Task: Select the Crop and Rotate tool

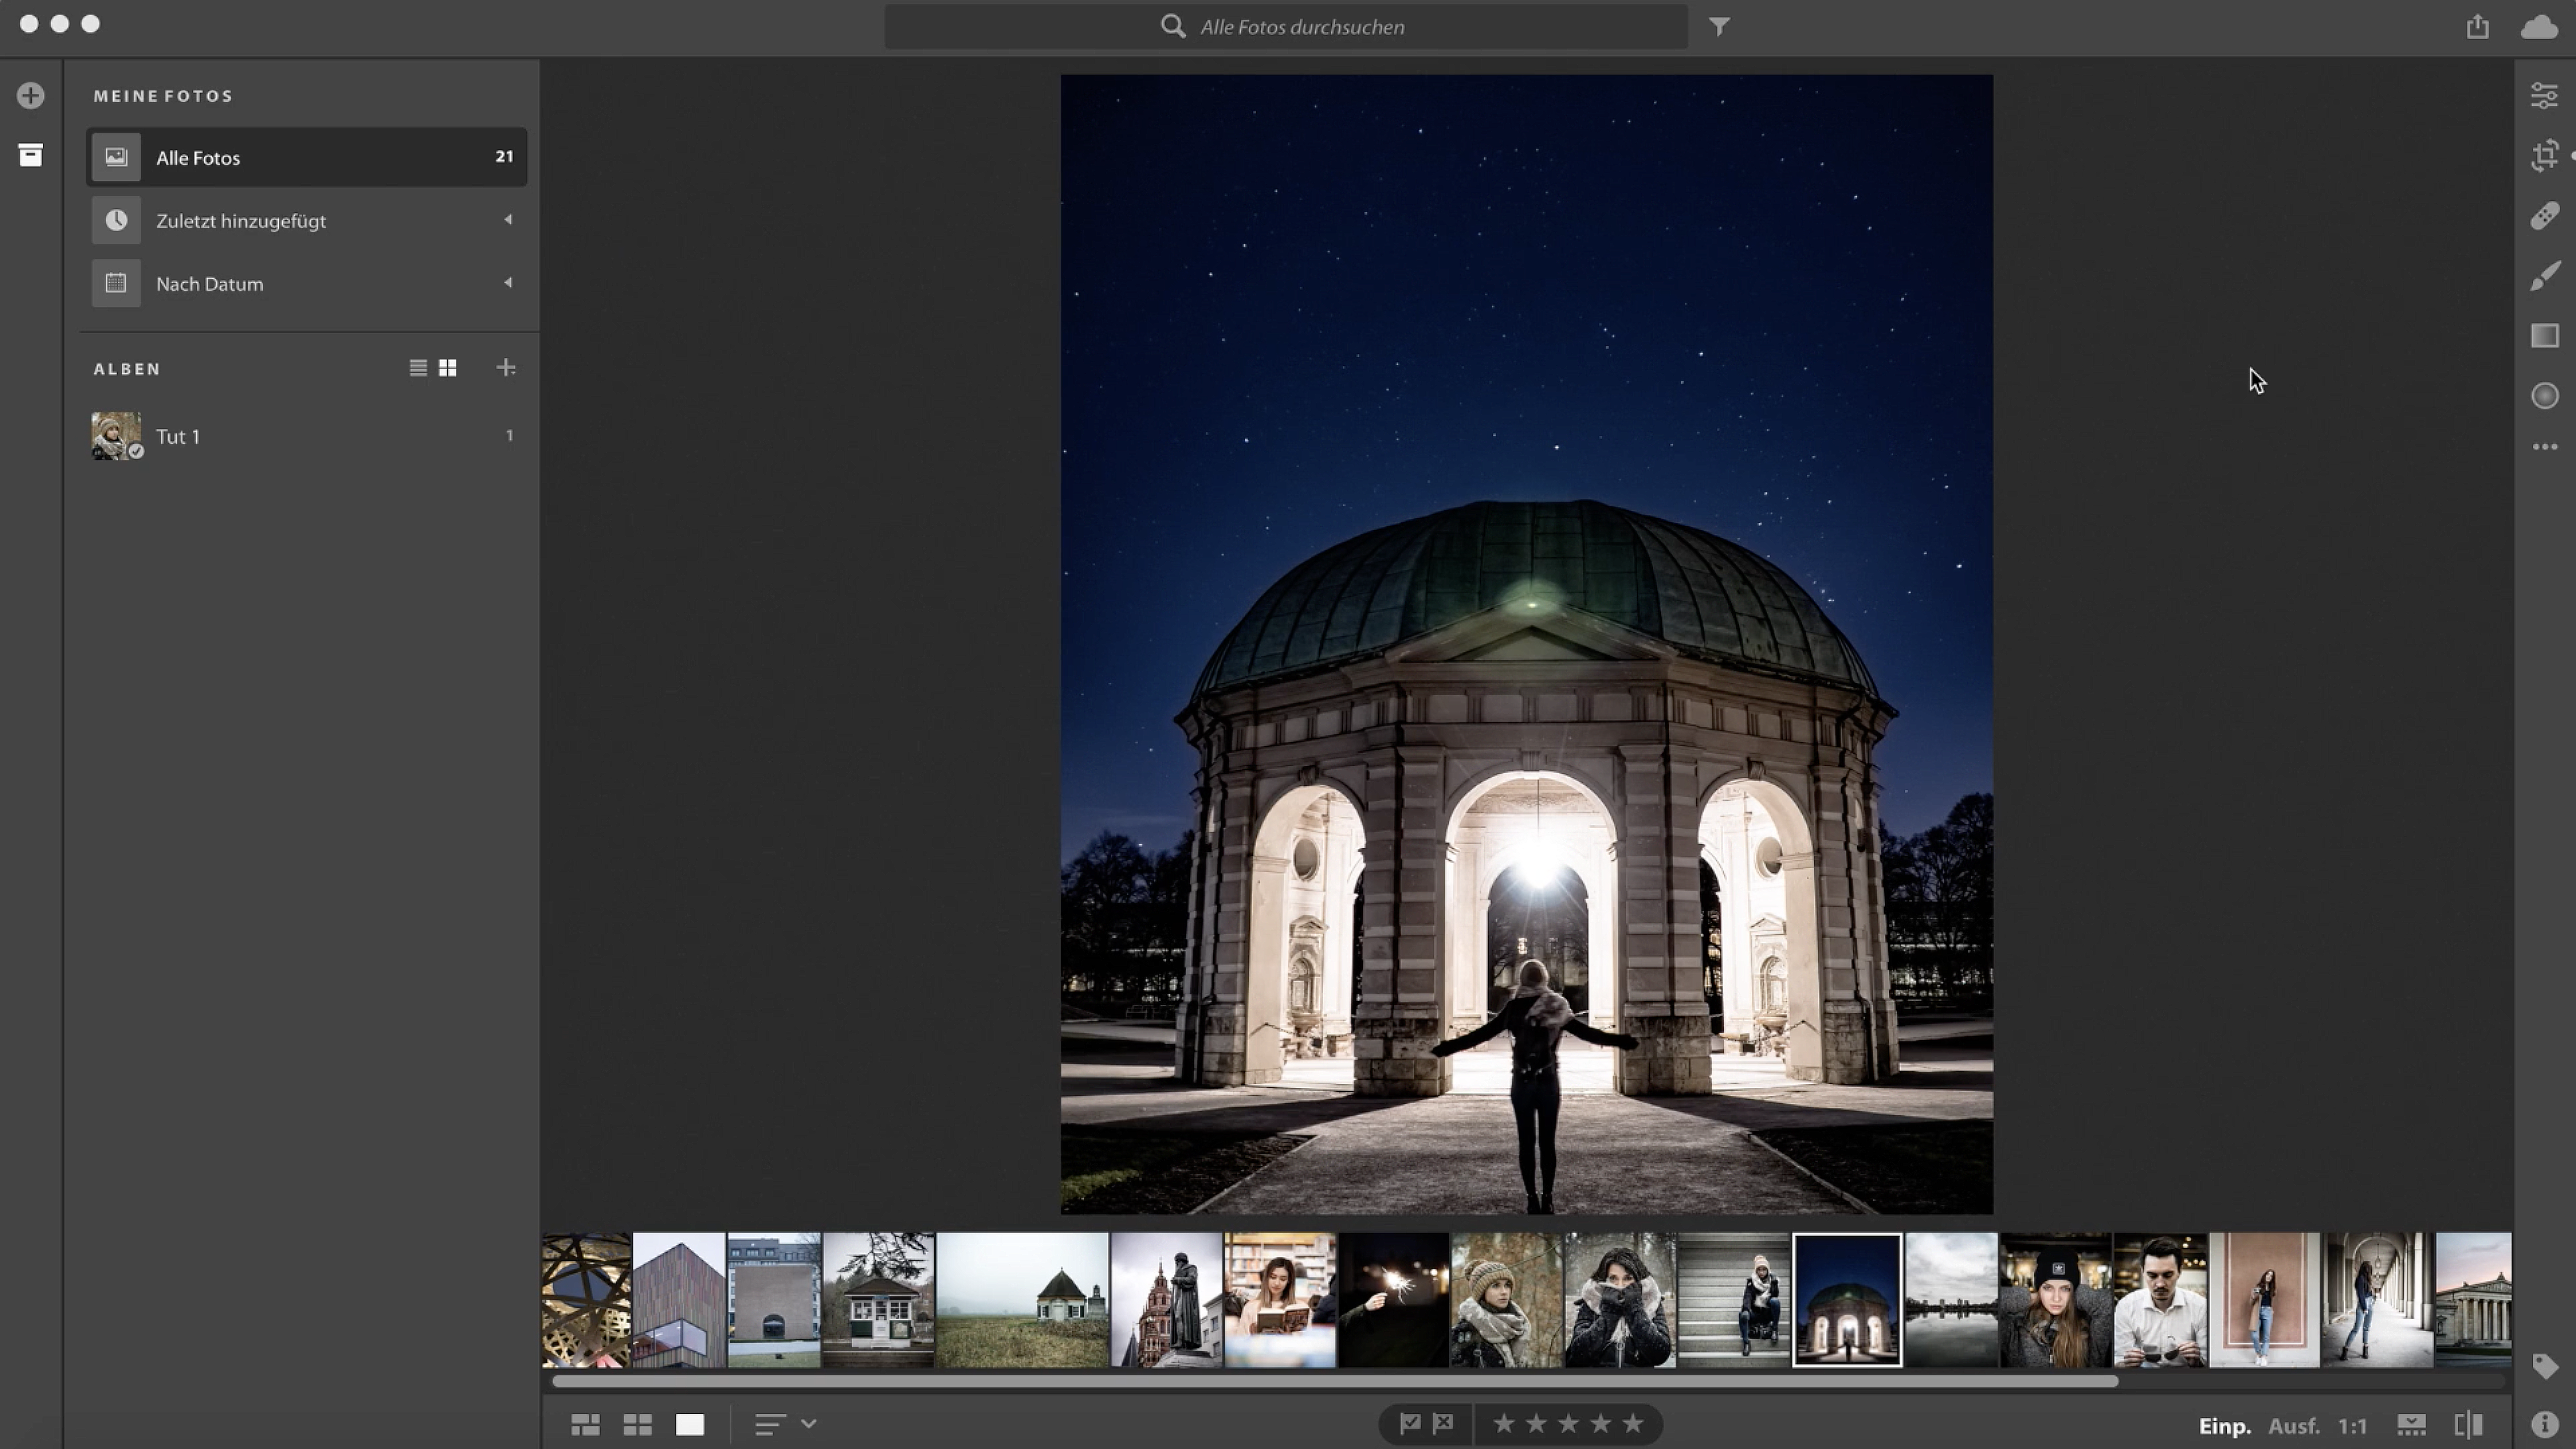Action: (2544, 156)
